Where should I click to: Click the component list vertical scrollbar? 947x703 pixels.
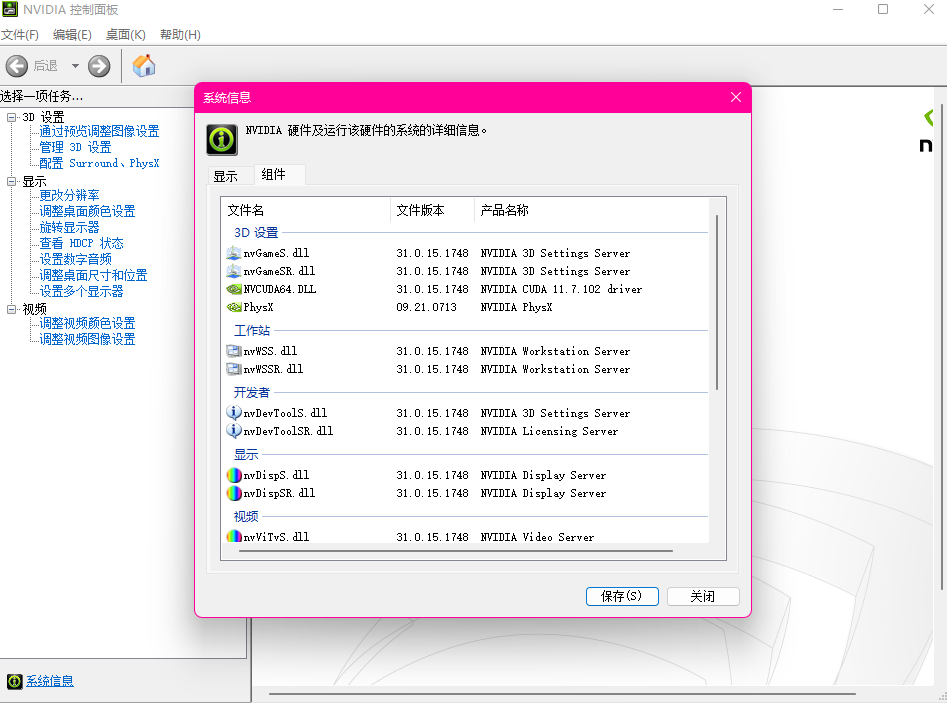pyautogui.click(x=717, y=302)
